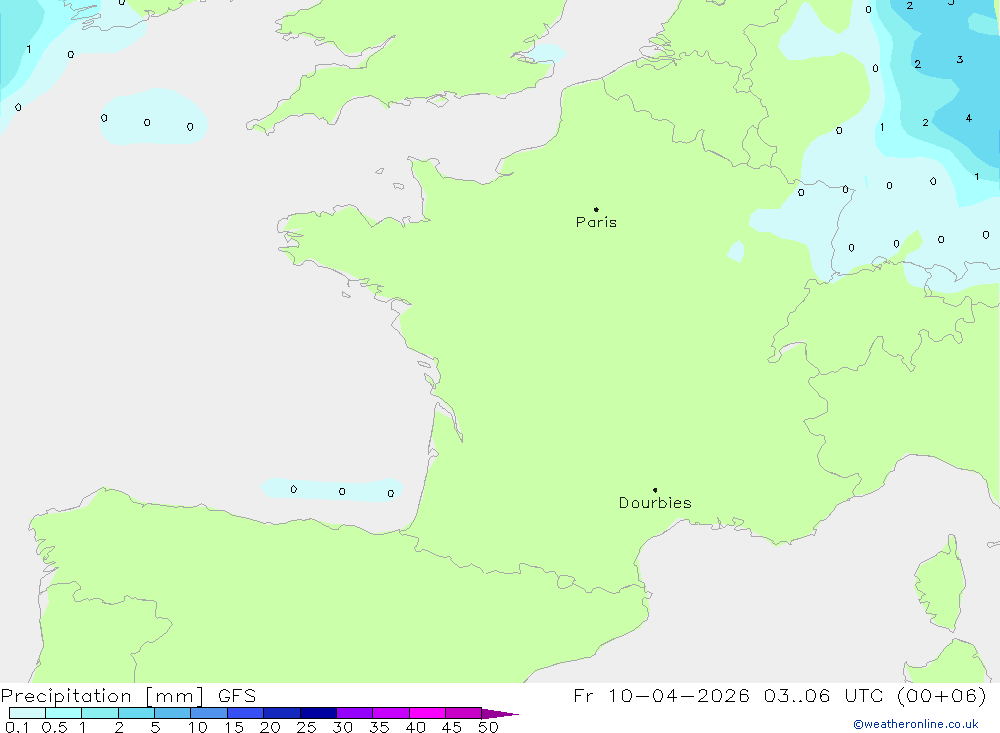
Task: Pick the 30–35 mm legend swatch
Action: [355, 713]
